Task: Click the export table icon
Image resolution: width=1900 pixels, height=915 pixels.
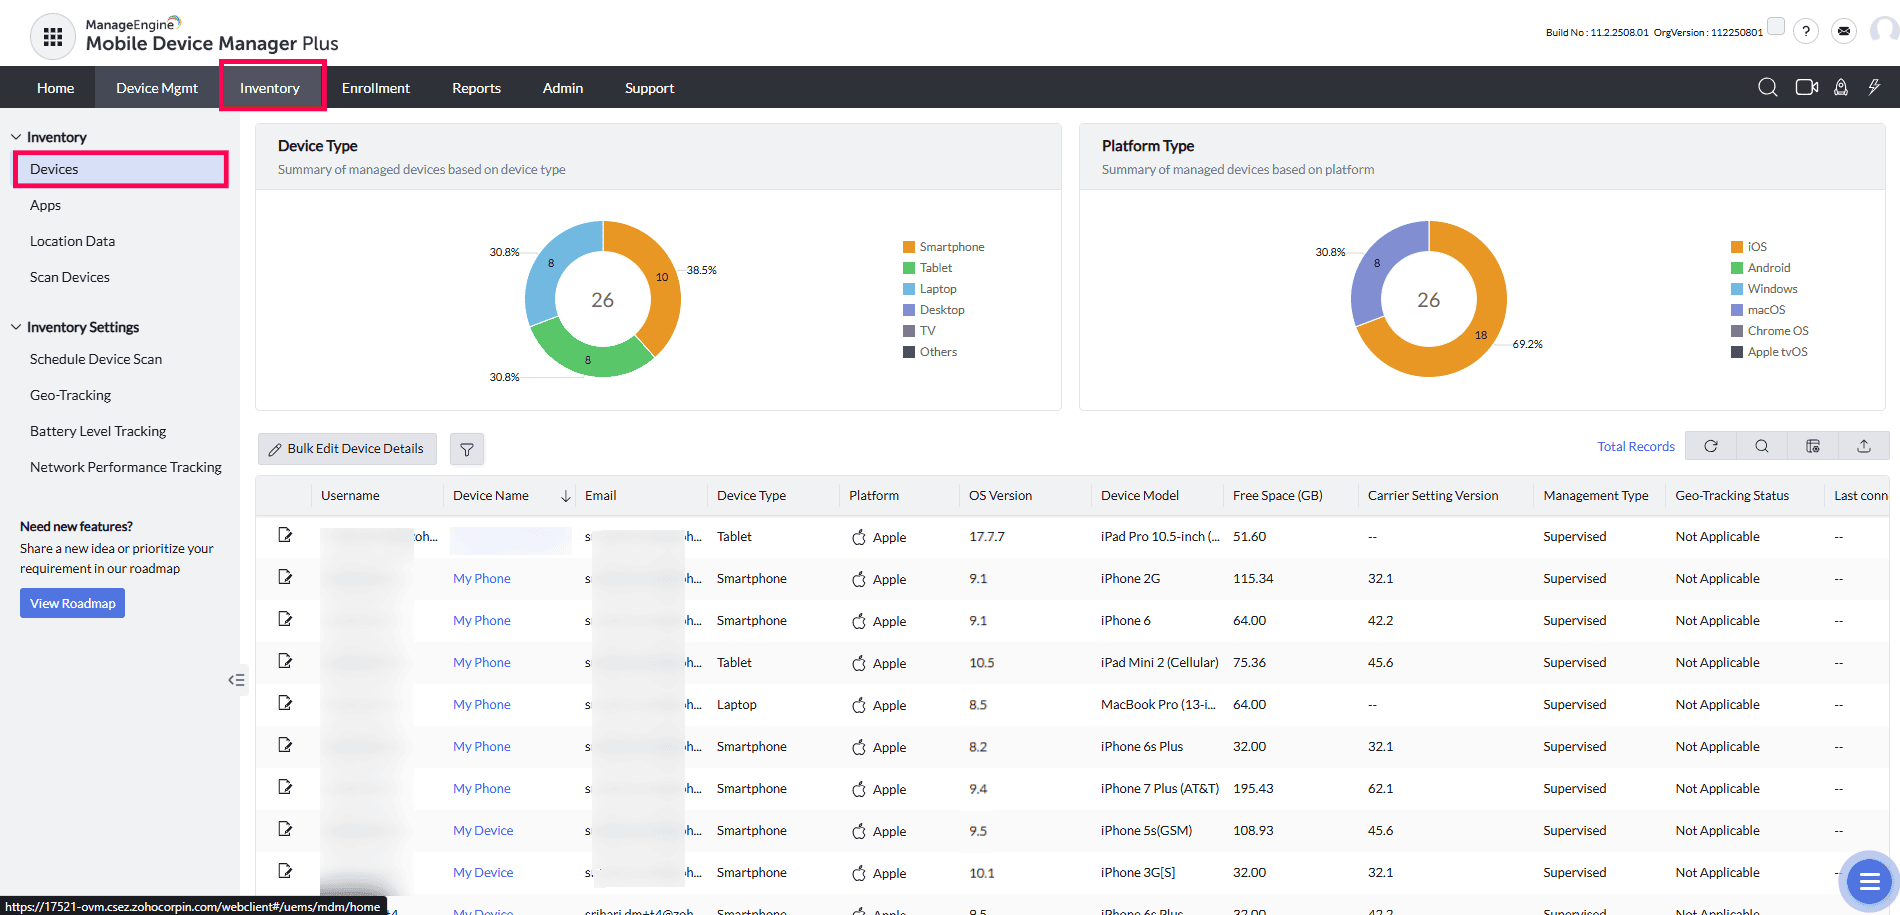Action: (x=1864, y=446)
